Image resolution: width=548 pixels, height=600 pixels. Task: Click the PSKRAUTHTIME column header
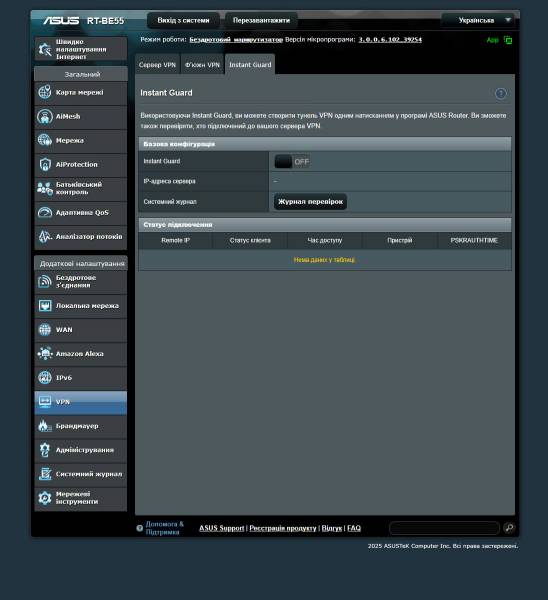pyautogui.click(x=474, y=240)
